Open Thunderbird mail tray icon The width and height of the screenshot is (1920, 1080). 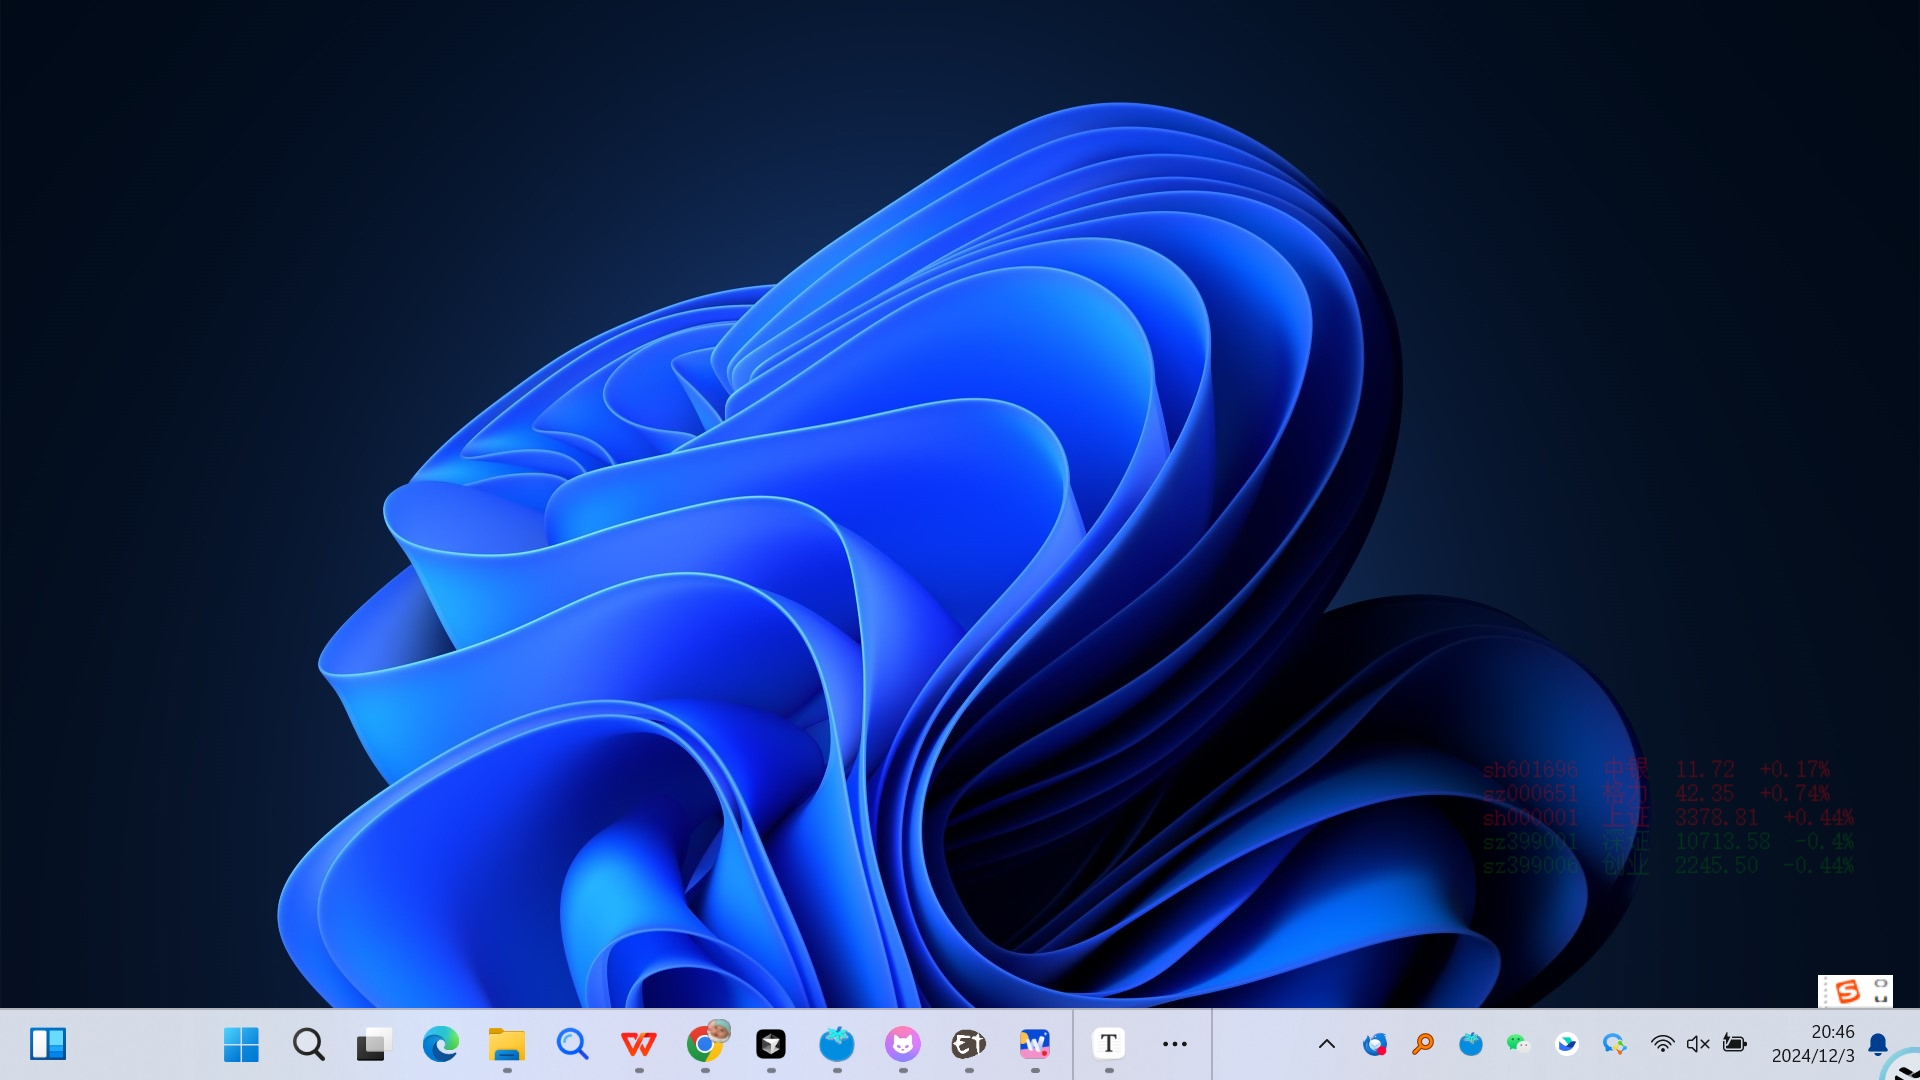1375,1044
